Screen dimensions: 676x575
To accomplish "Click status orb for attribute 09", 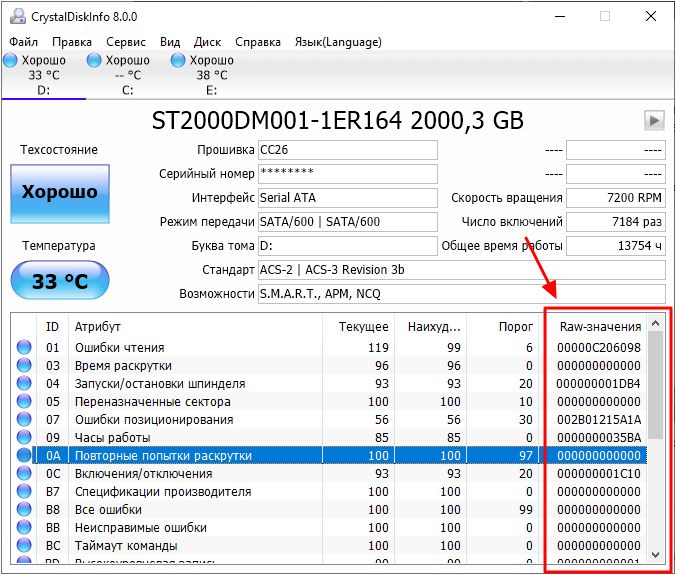I will (x=24, y=438).
